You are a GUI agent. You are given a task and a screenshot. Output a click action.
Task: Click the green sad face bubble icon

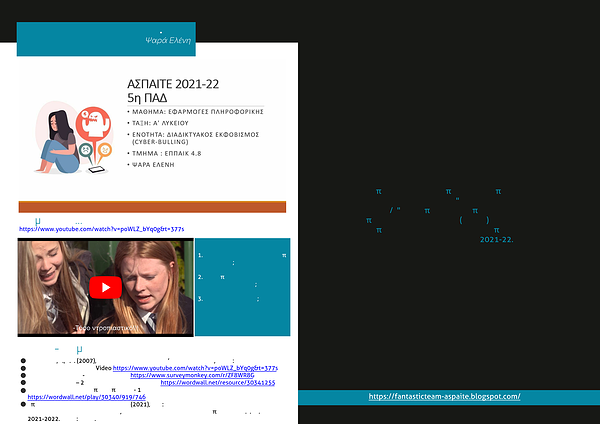(86, 150)
